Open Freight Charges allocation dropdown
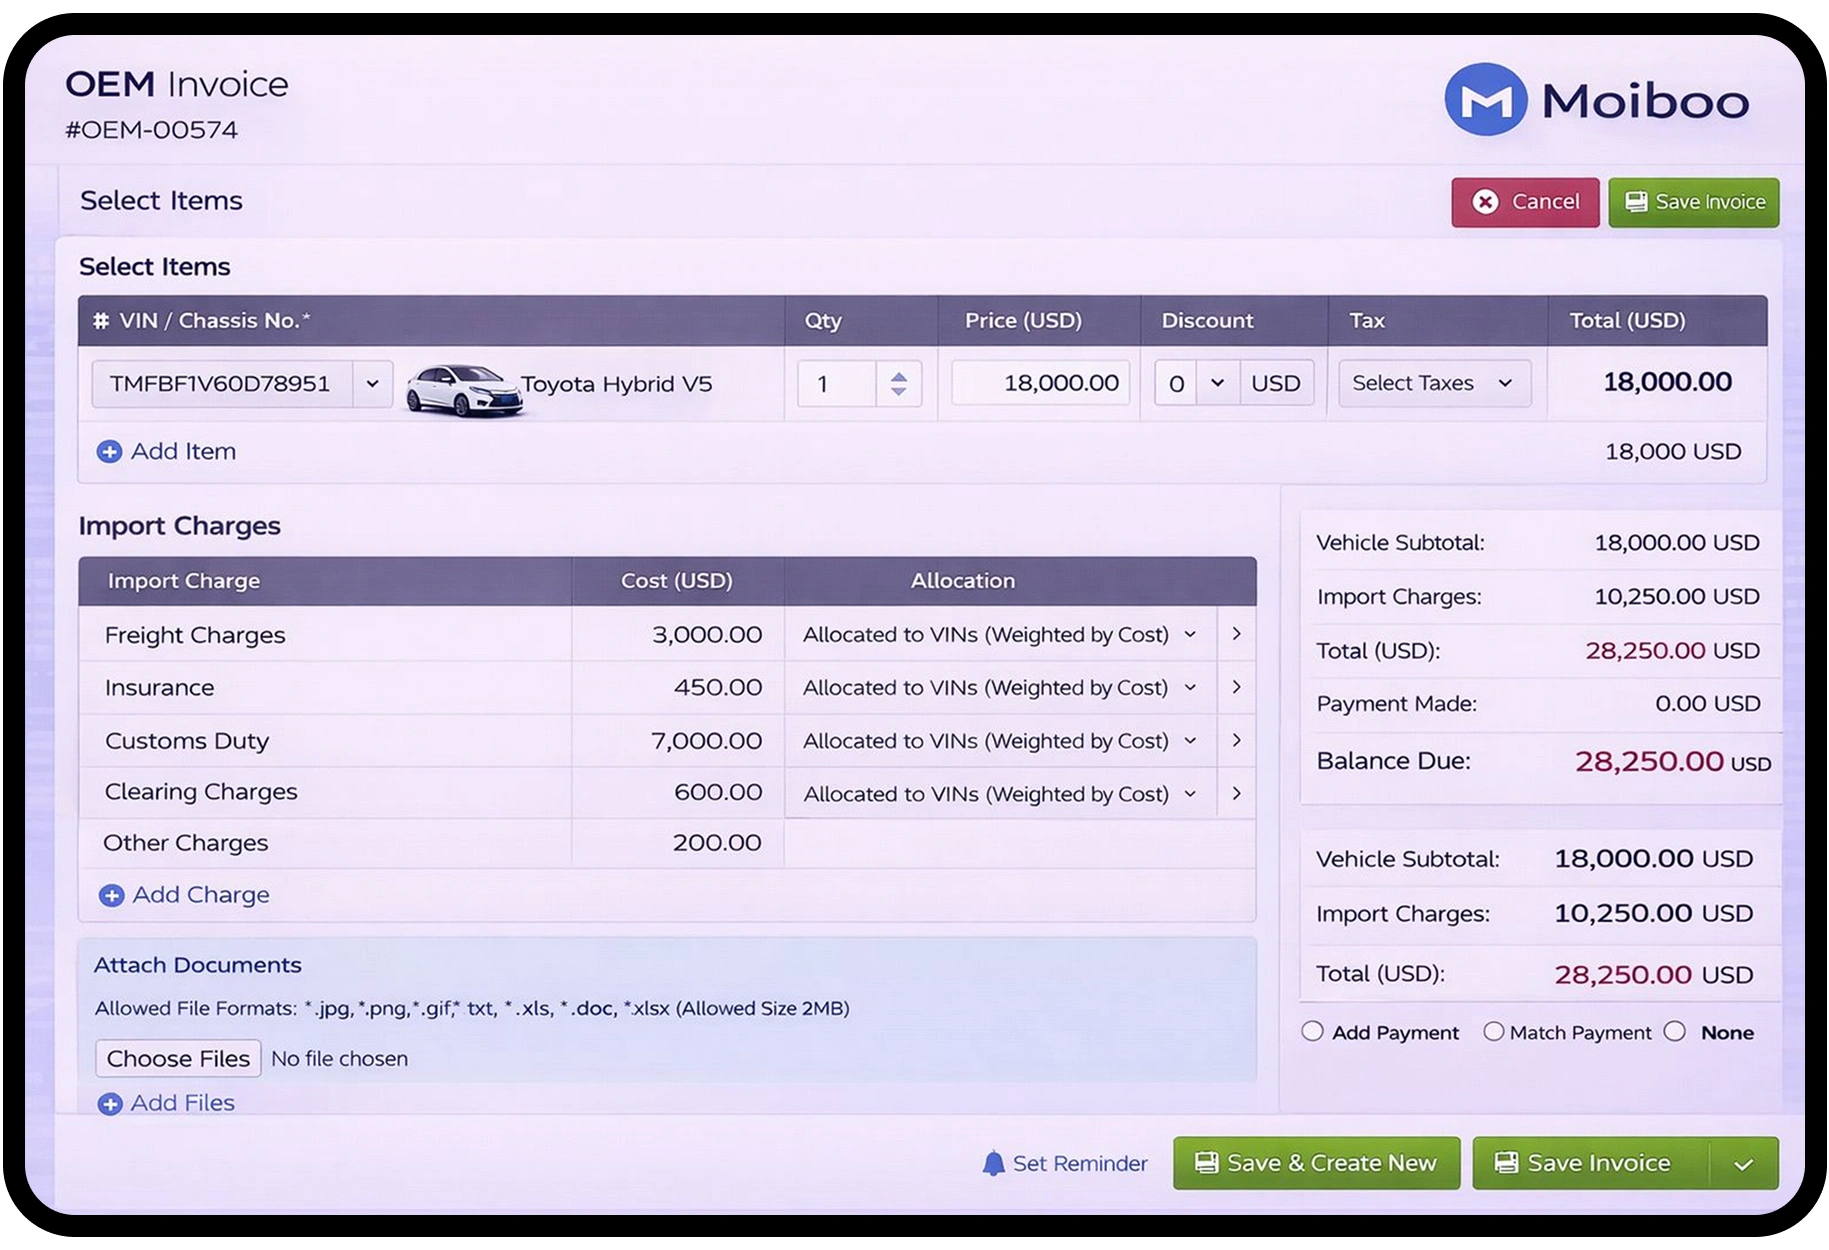 [x=1000, y=635]
